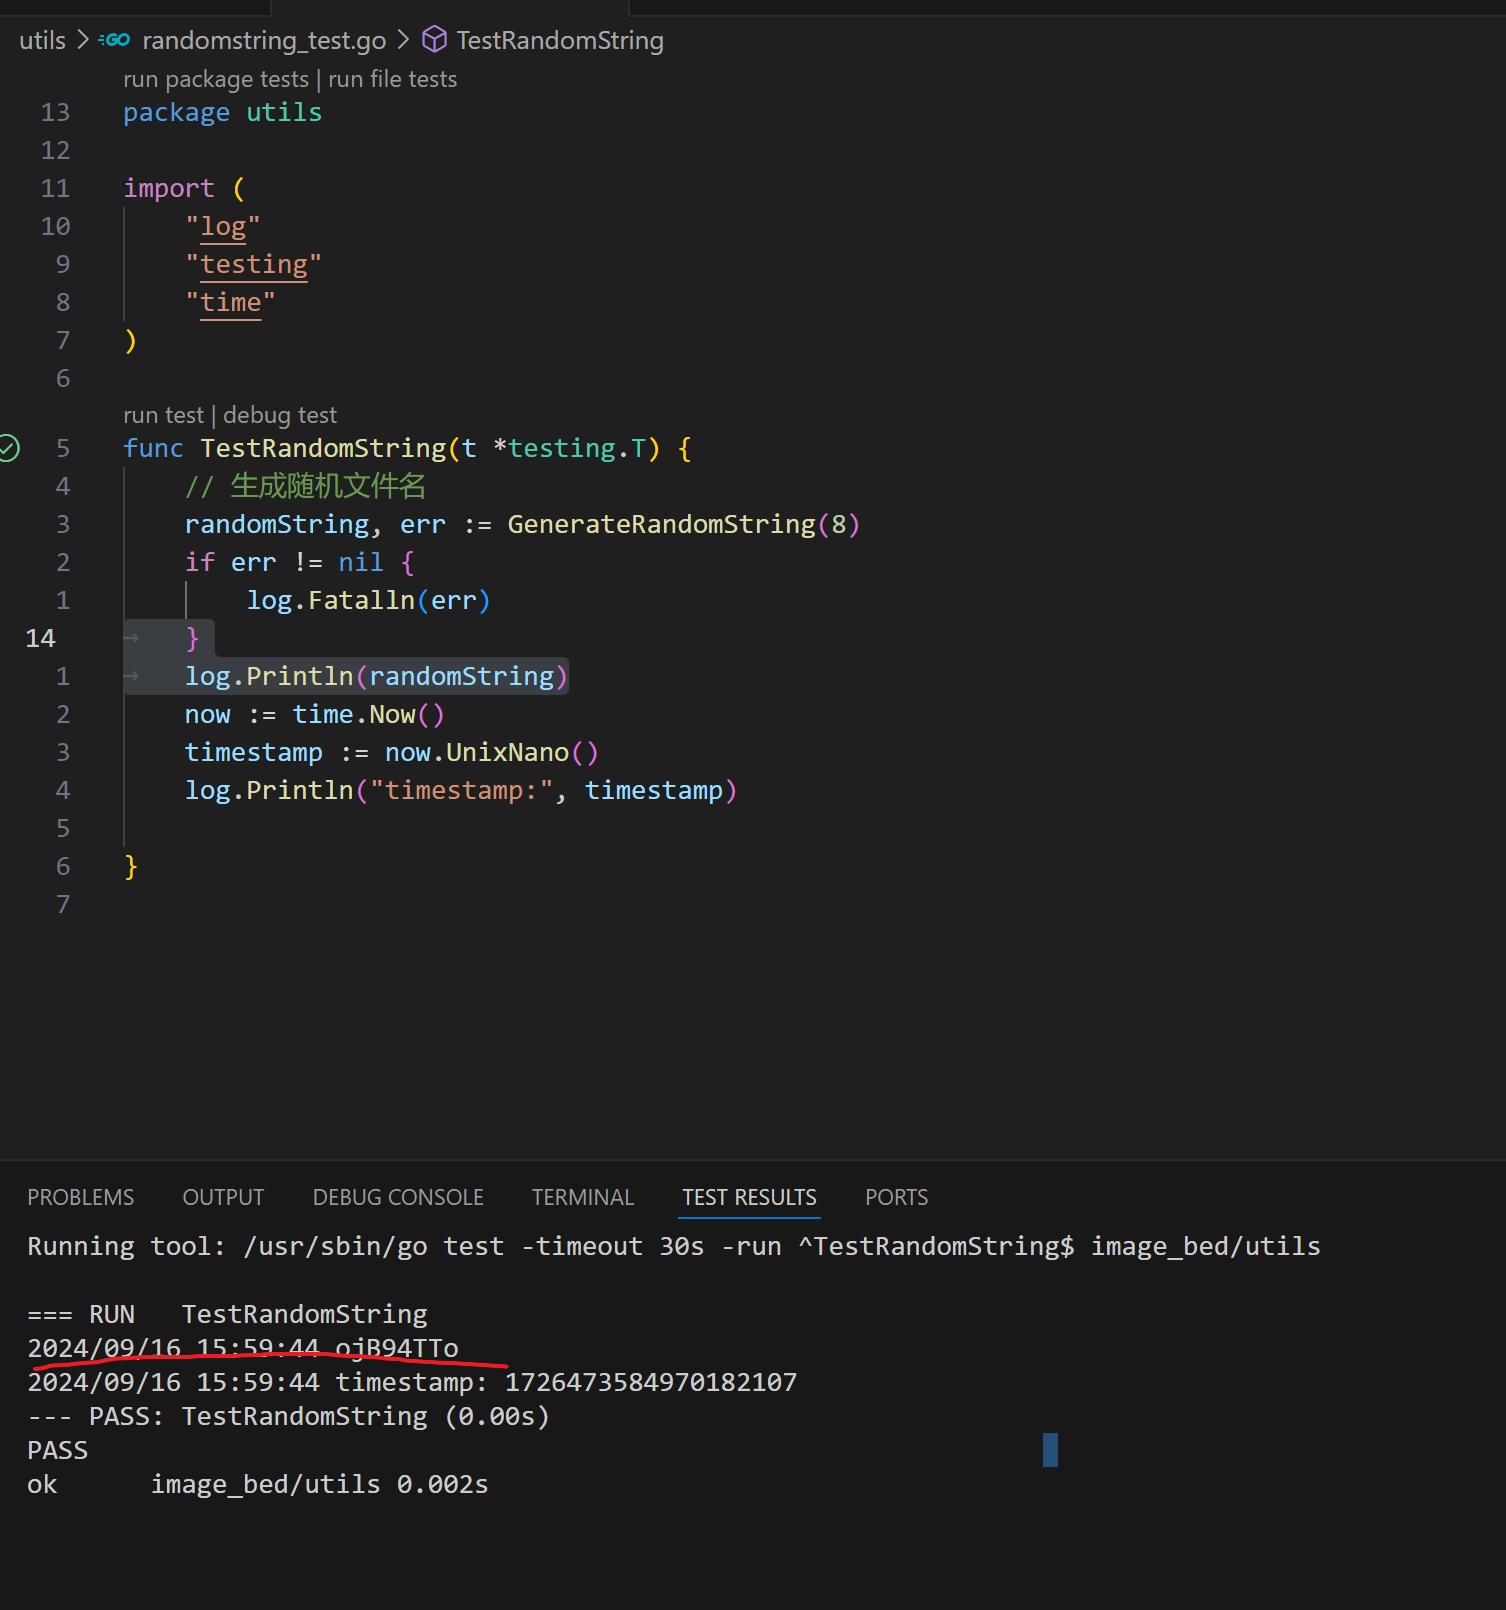This screenshot has width=1506, height=1610.
Task: Click 'debug test' code lens link
Action: 280,415
